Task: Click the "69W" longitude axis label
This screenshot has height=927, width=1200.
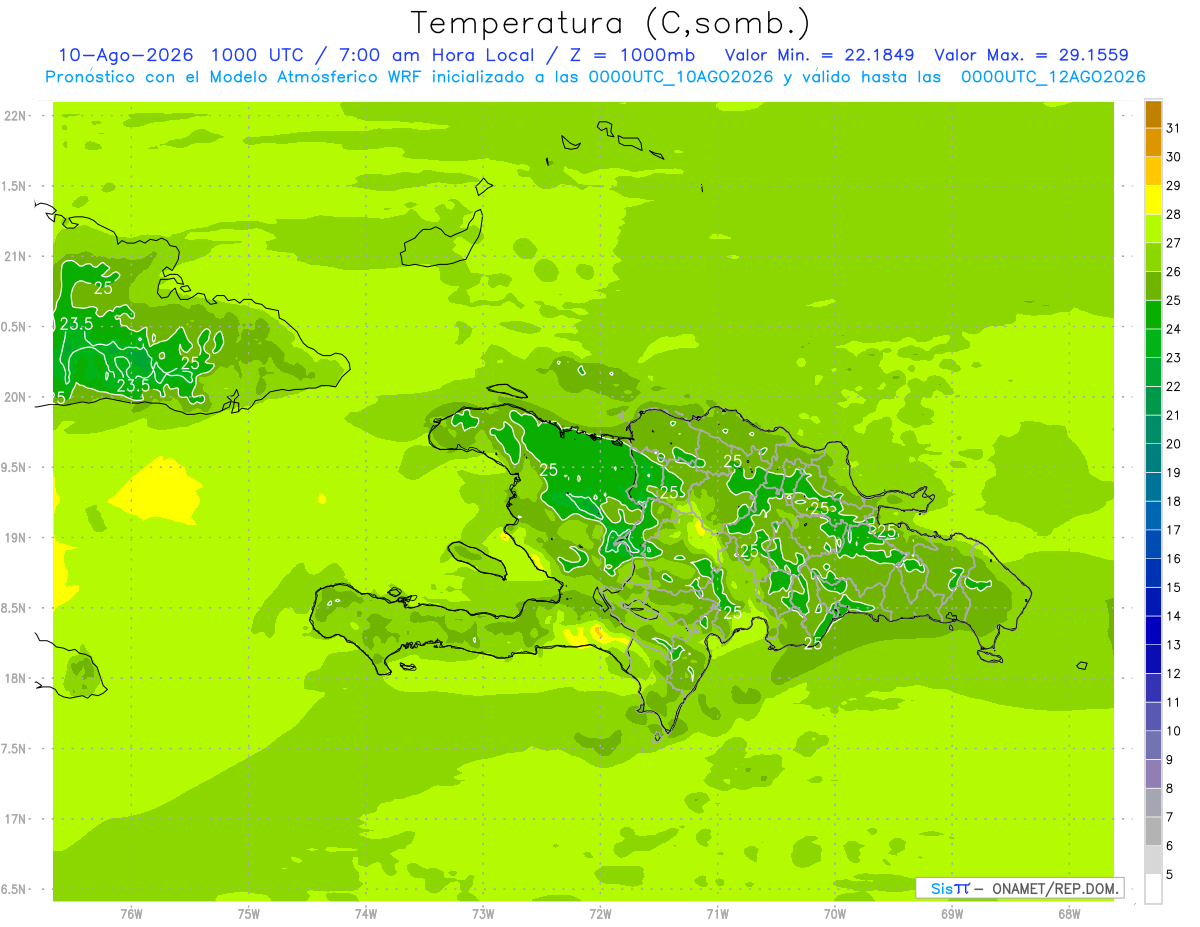Action: tap(952, 914)
